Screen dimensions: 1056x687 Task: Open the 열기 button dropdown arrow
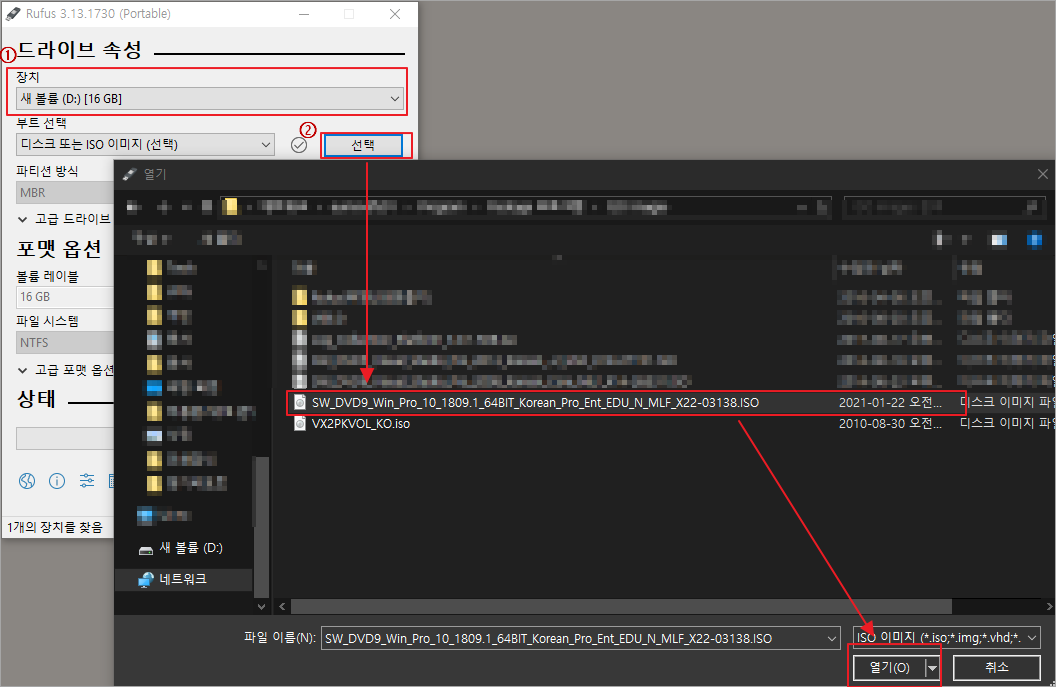click(933, 667)
